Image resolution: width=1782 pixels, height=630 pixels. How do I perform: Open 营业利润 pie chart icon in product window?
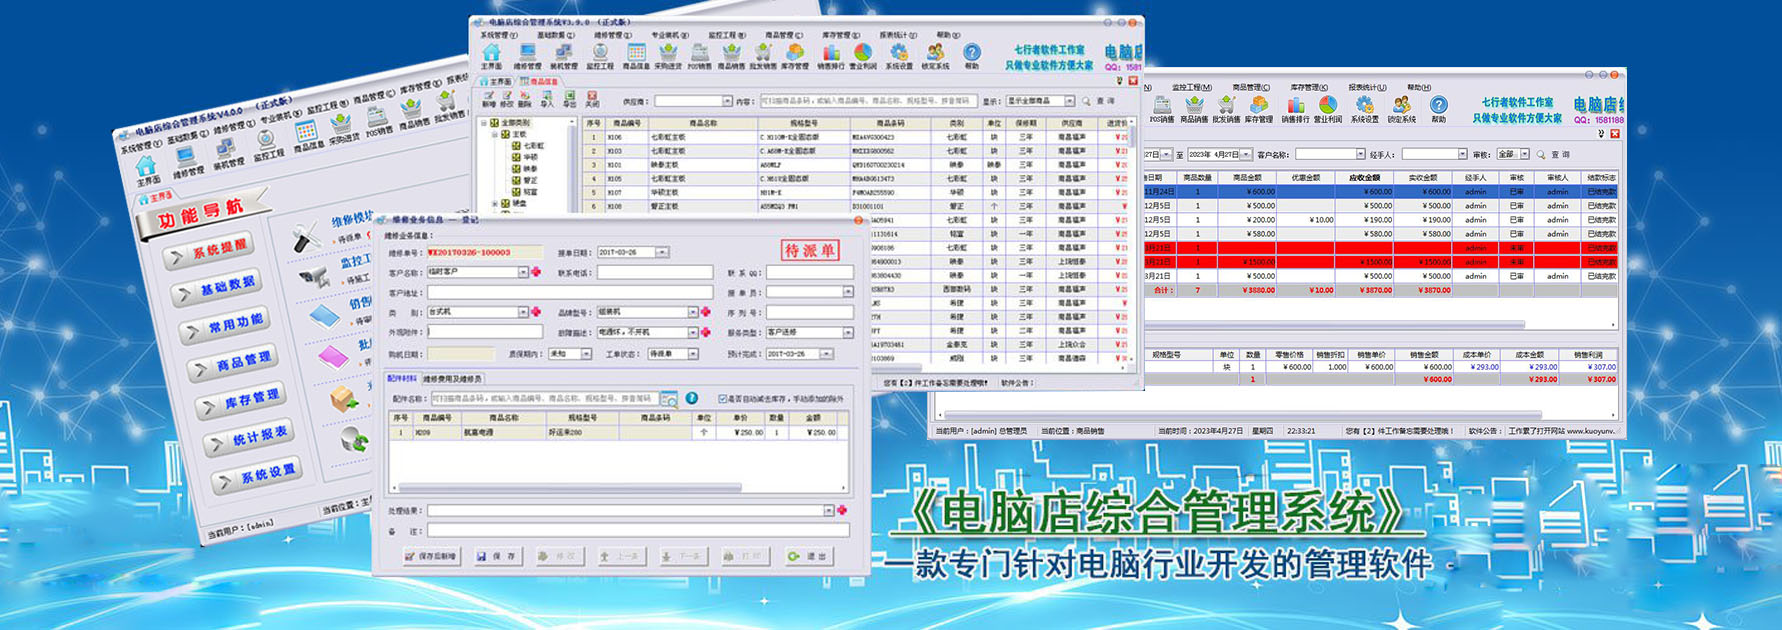pos(863,56)
